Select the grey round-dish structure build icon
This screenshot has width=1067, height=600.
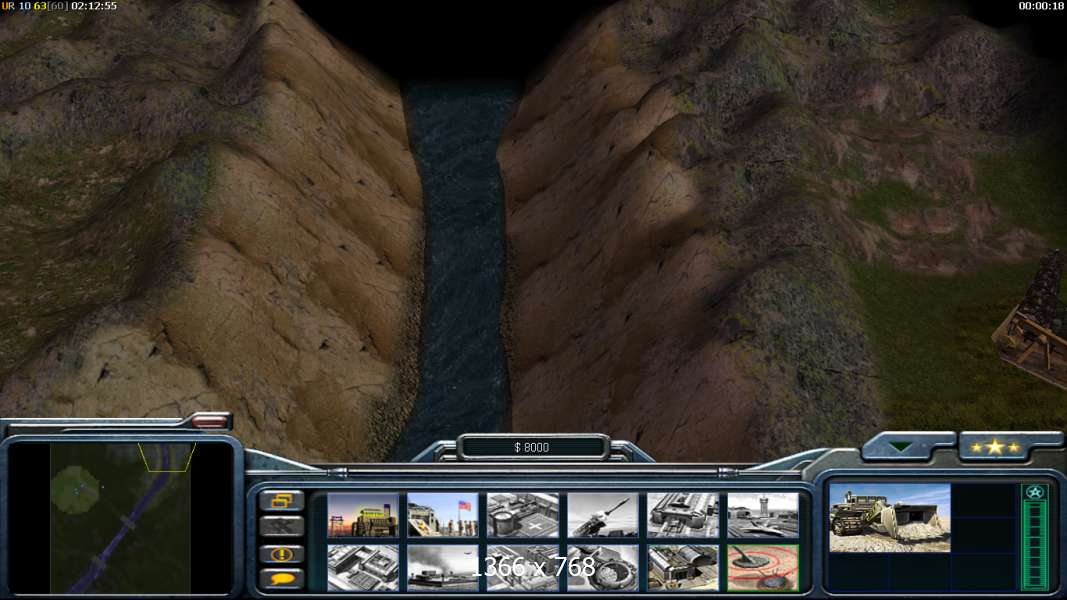point(603,567)
